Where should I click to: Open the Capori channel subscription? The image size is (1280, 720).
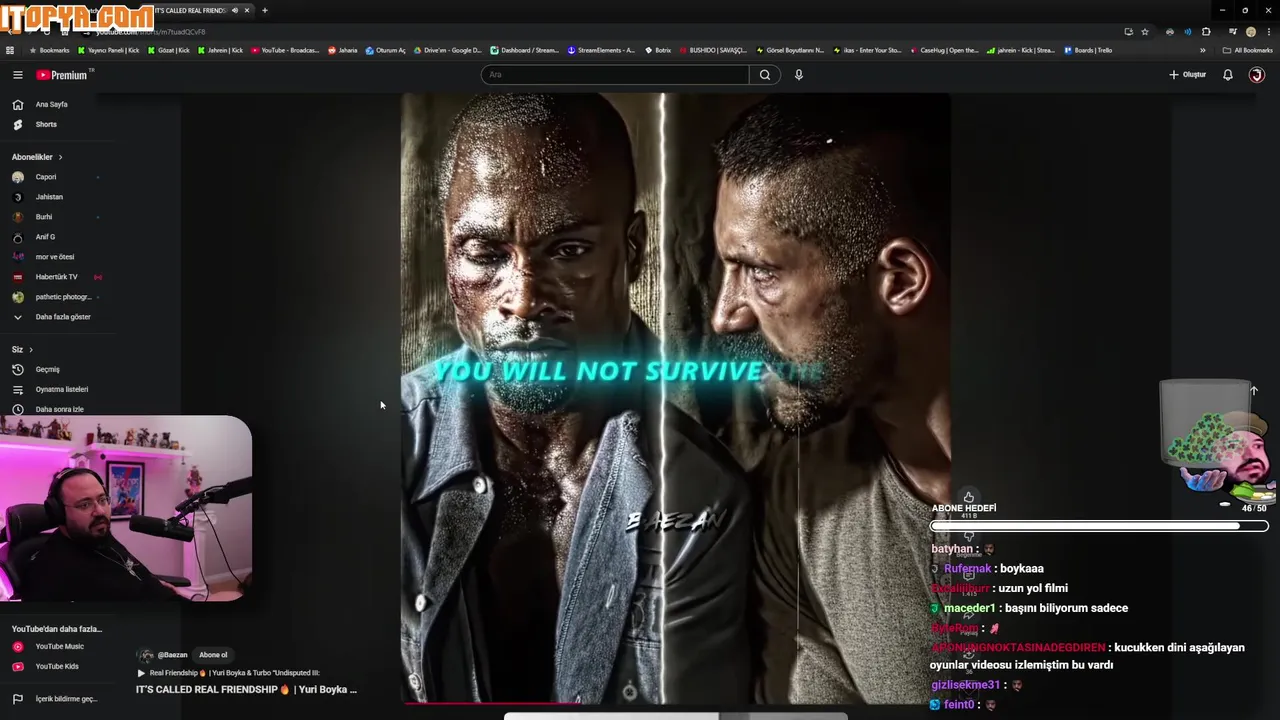click(x=46, y=177)
